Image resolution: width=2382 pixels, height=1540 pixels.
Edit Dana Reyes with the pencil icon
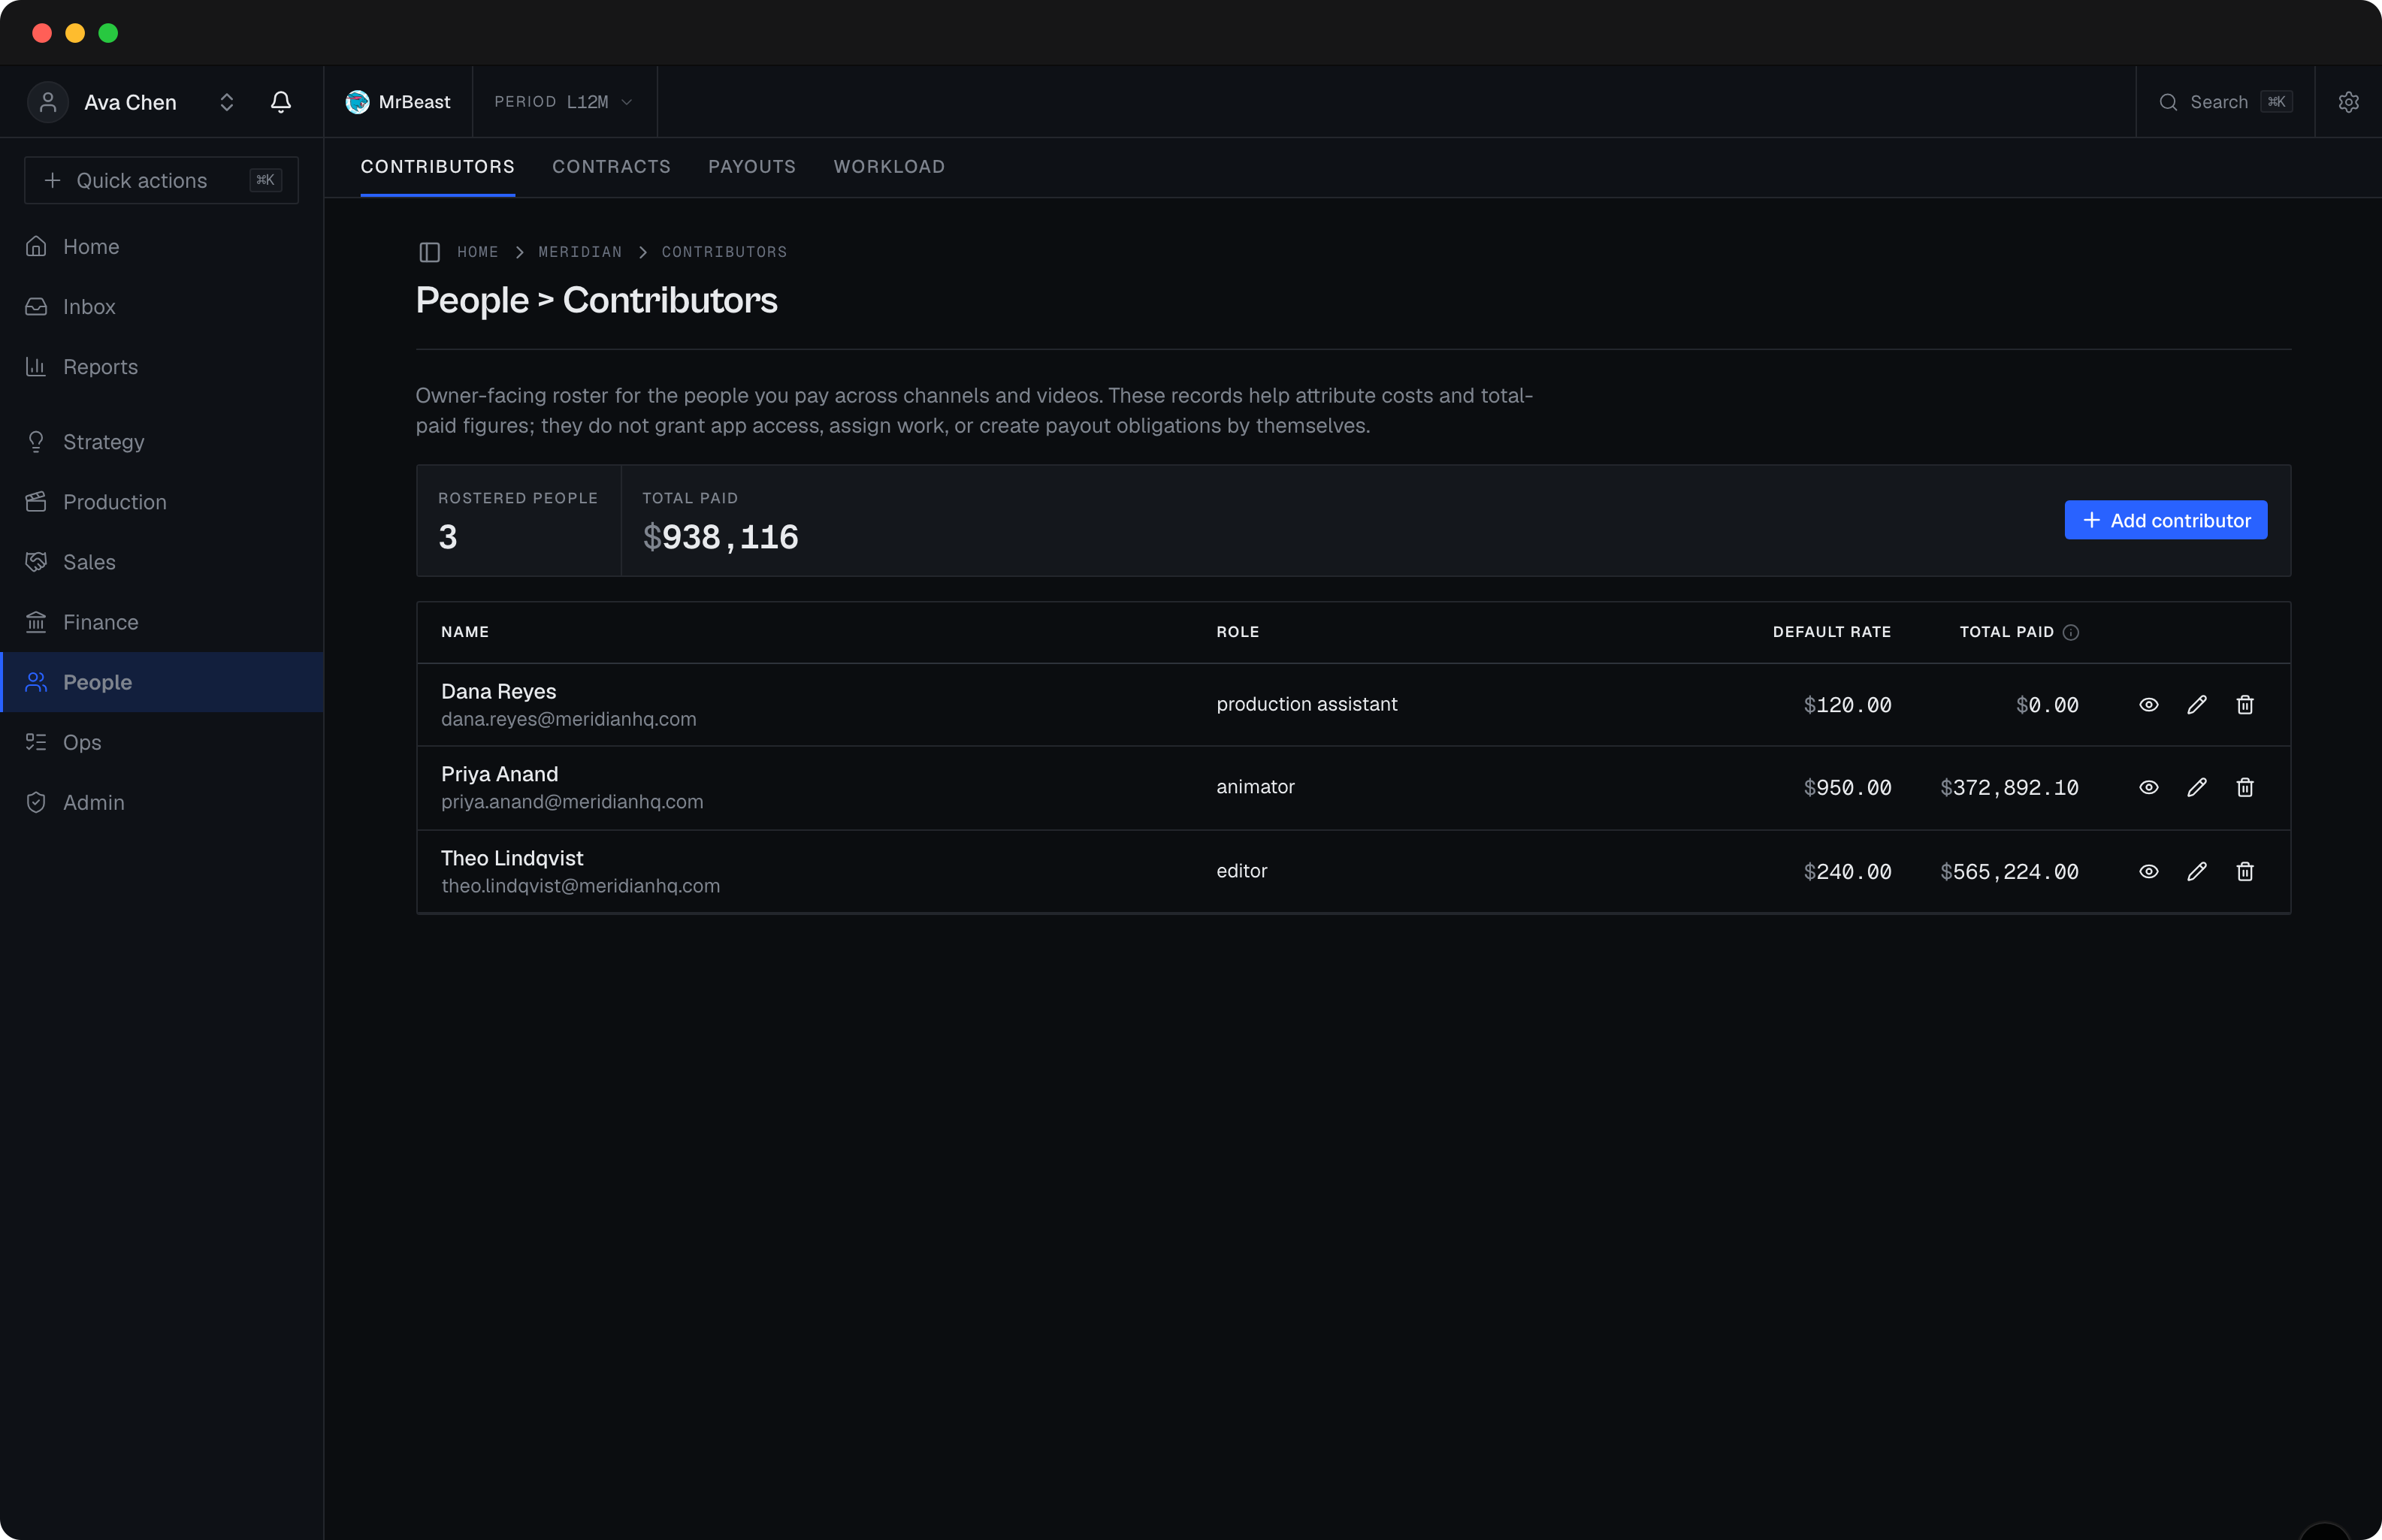click(x=2197, y=705)
